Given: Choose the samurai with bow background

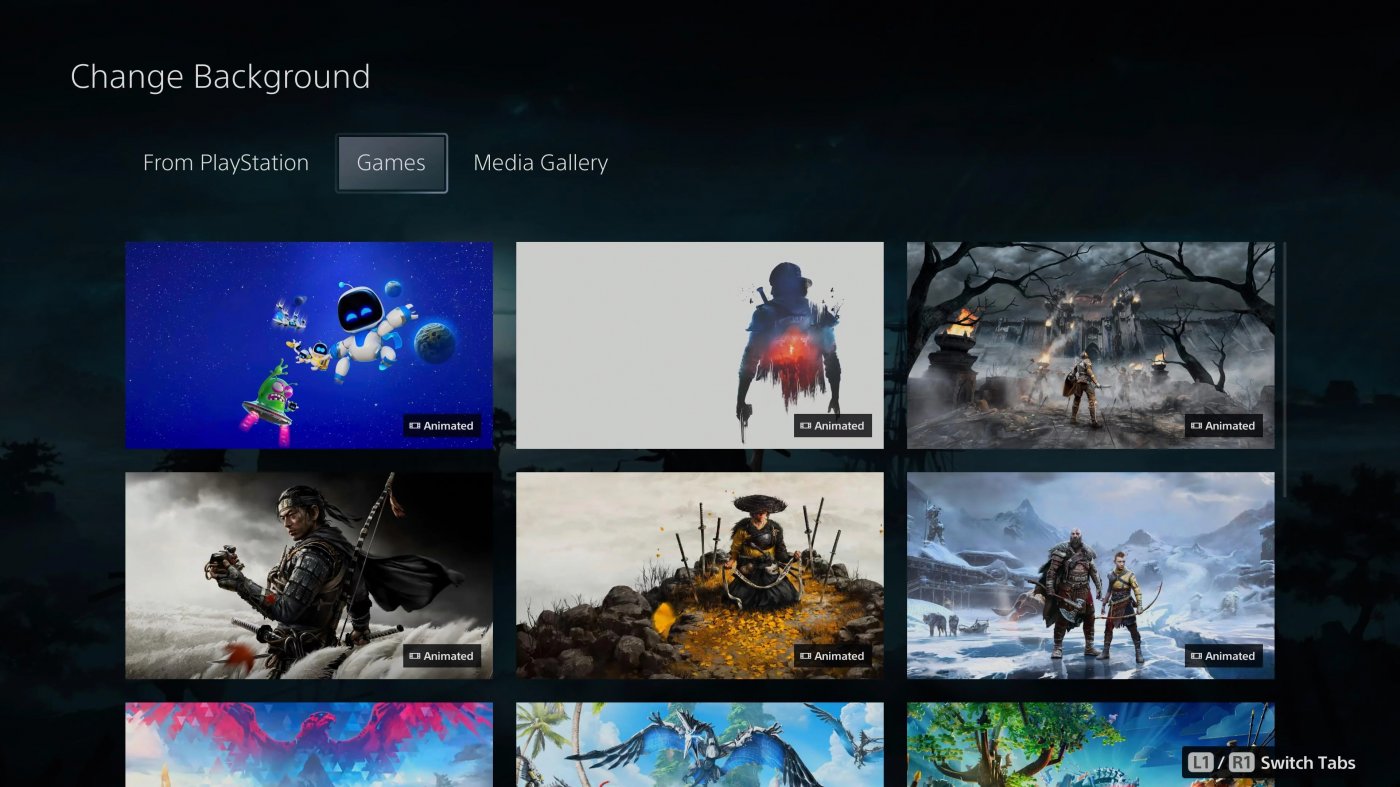Looking at the screenshot, I should (x=309, y=576).
